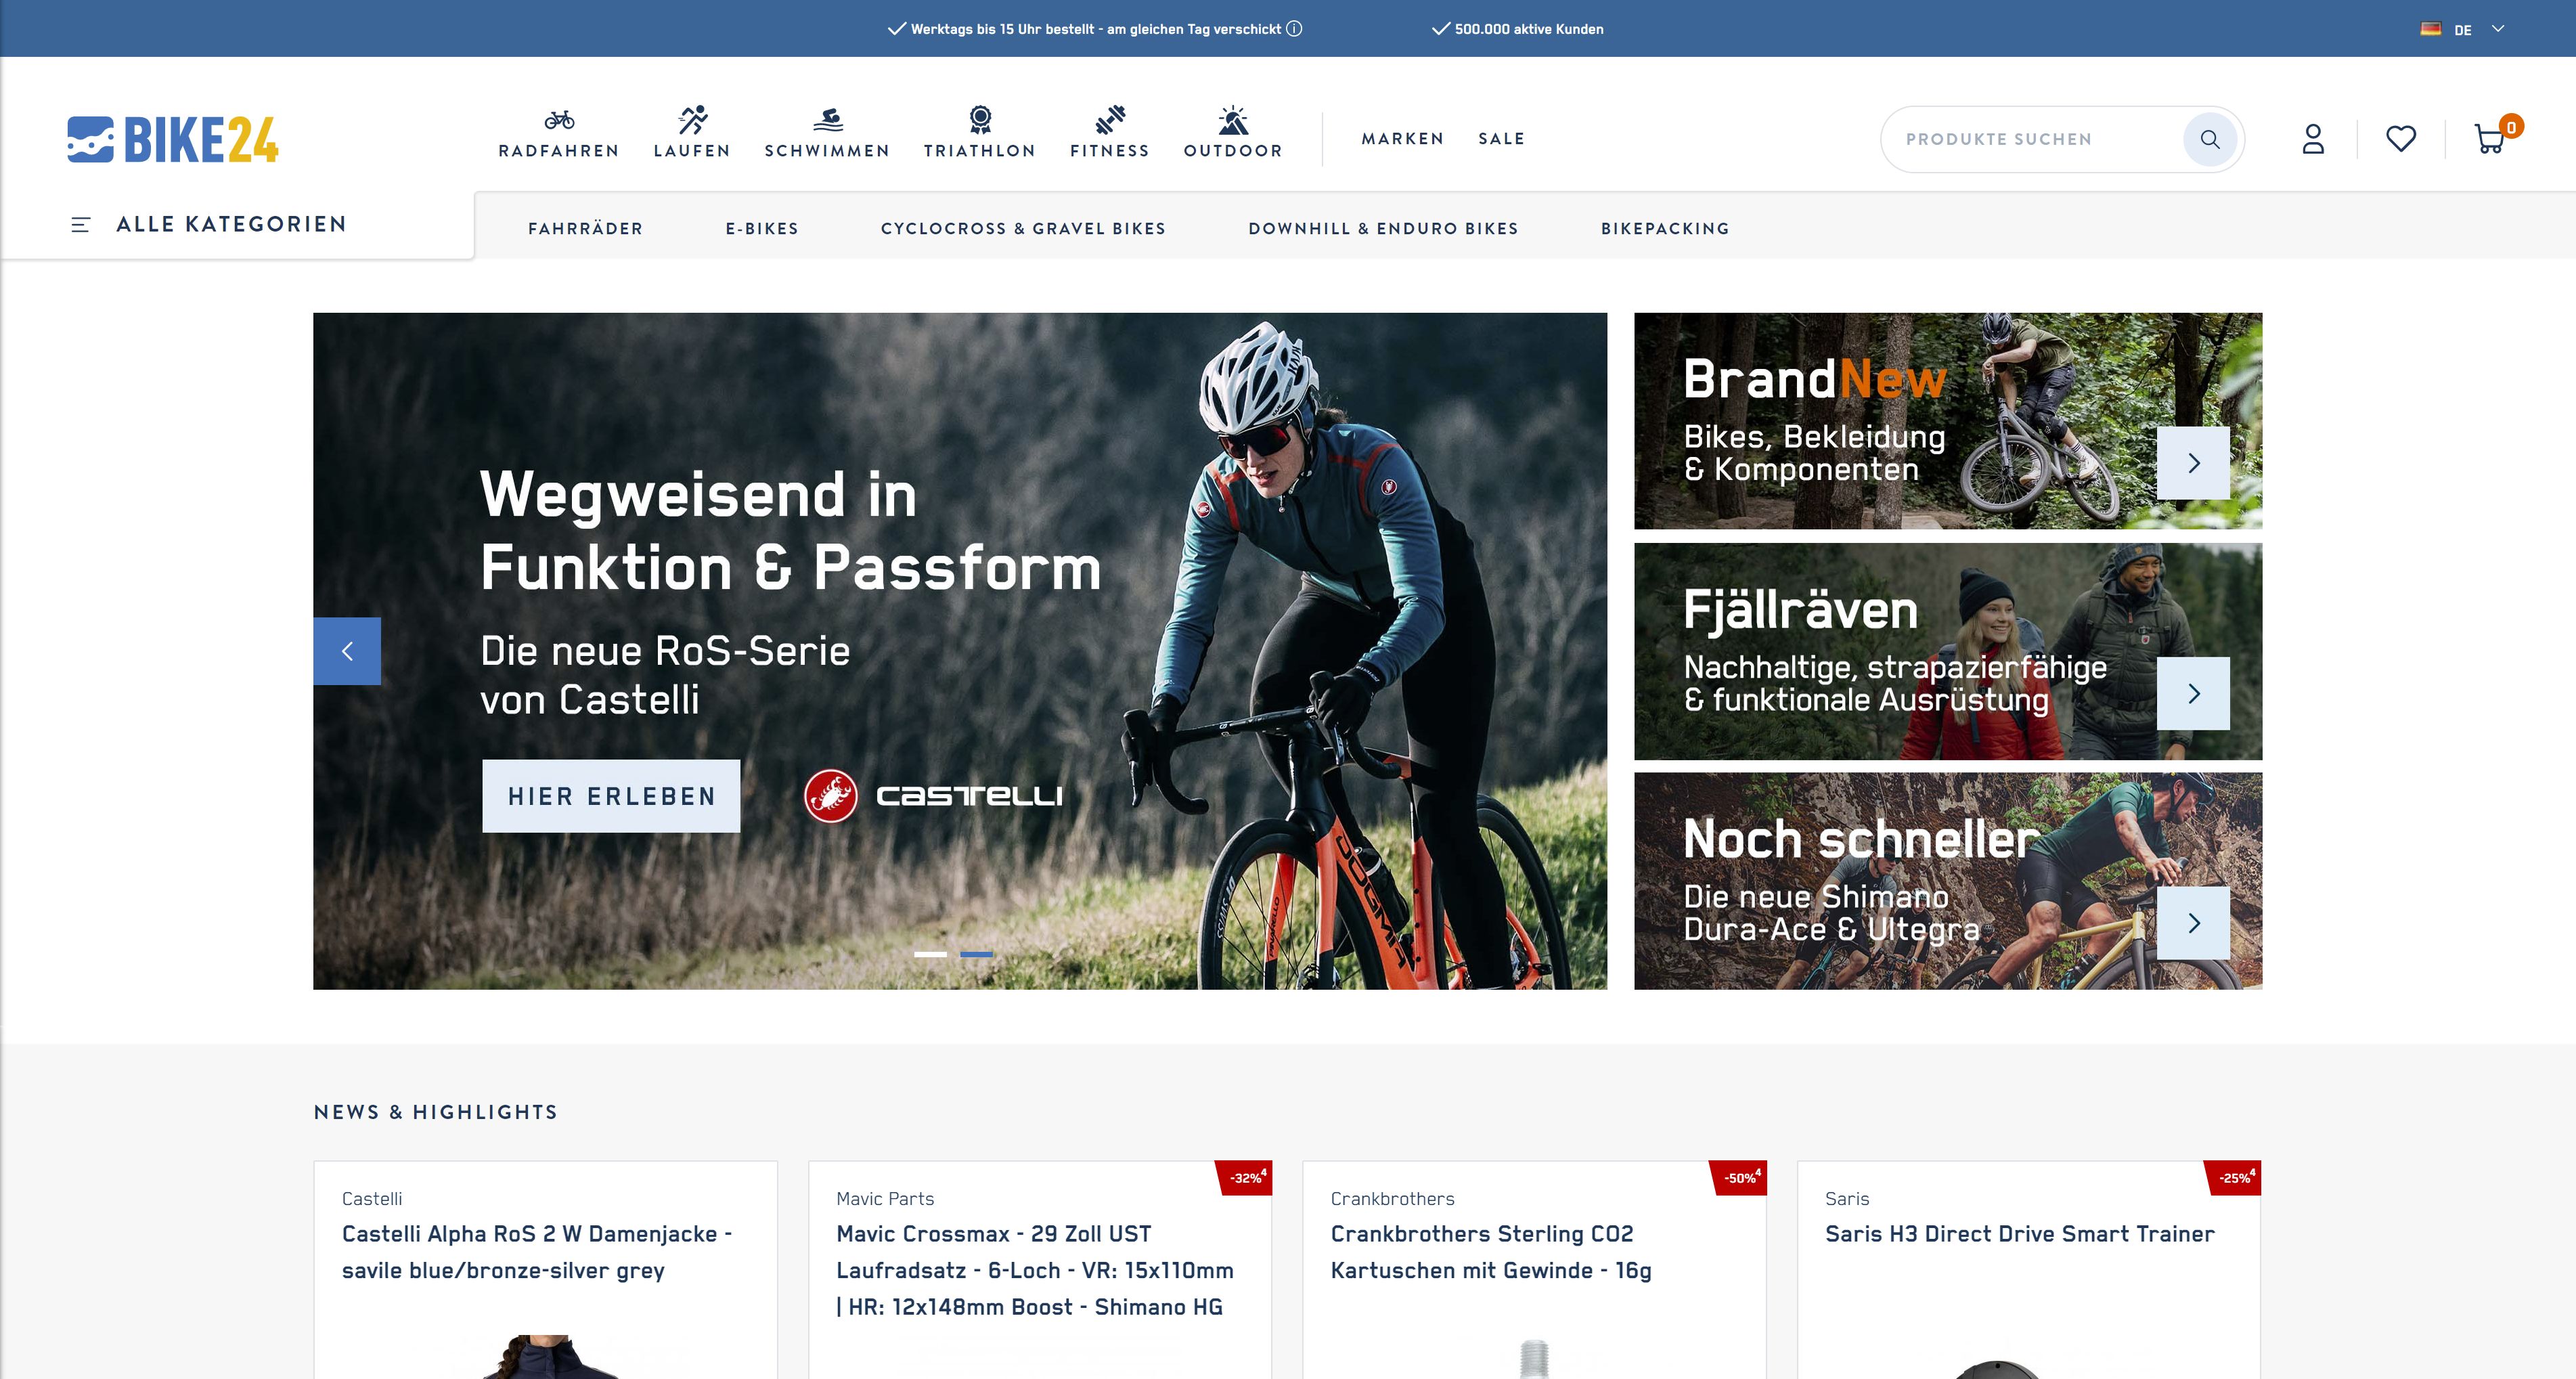Click the carousel previous arrow
2576x1379 pixels.
point(347,650)
